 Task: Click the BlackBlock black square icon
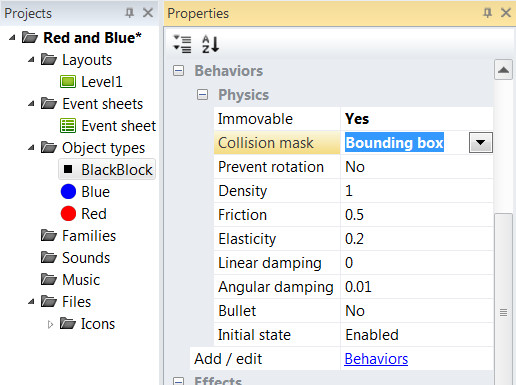68,169
